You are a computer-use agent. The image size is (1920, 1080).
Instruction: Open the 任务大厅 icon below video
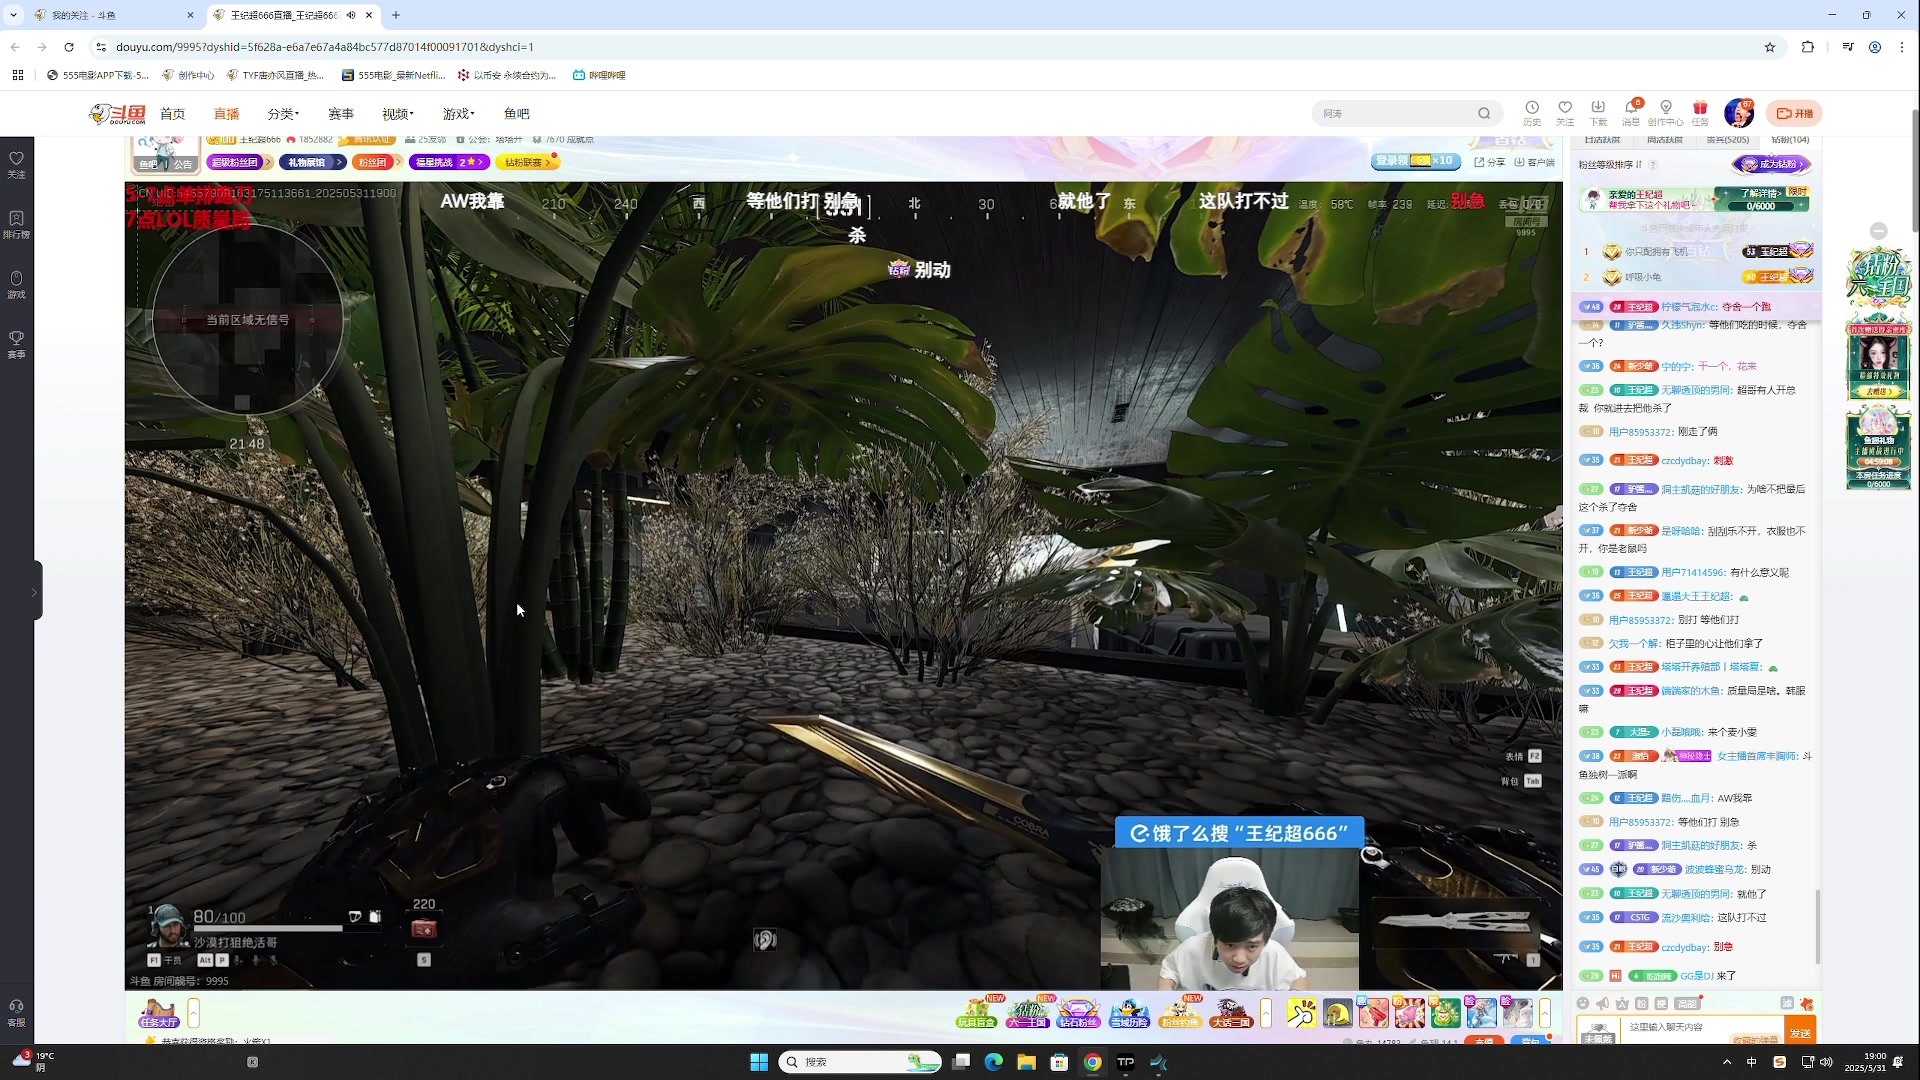(x=158, y=1013)
